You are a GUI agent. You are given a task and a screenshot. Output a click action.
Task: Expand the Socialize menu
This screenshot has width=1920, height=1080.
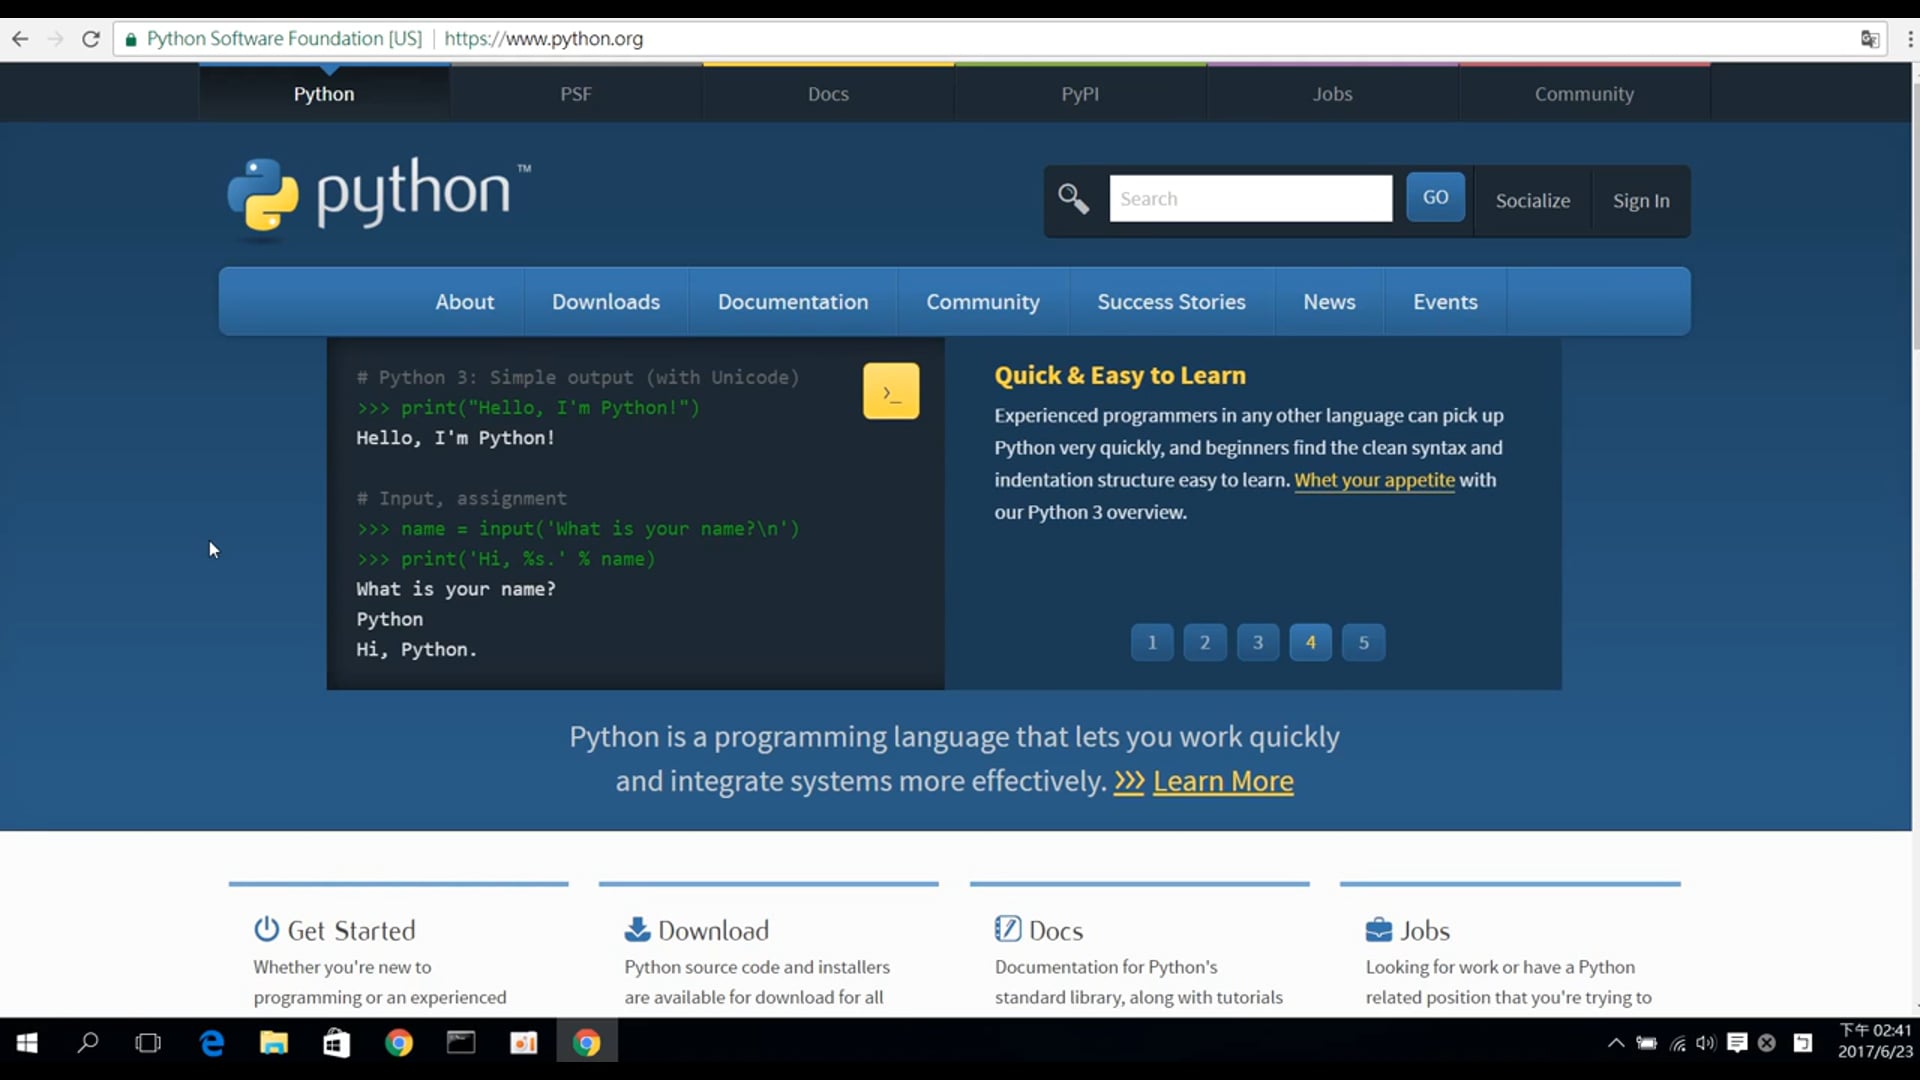click(1532, 200)
